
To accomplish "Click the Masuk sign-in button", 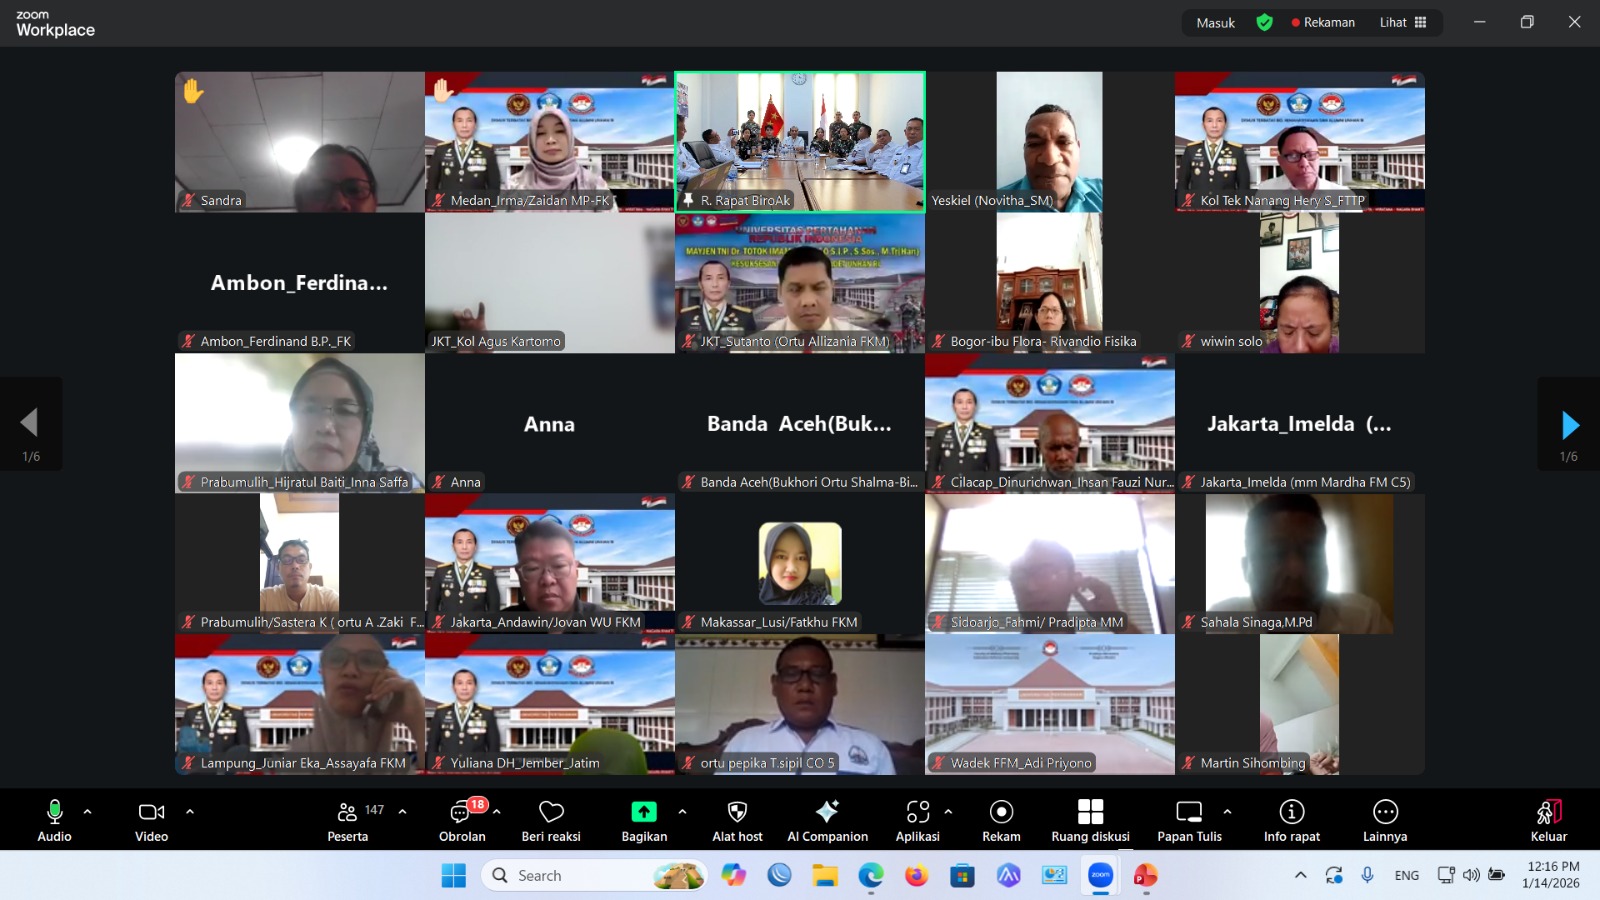I will point(1215,22).
